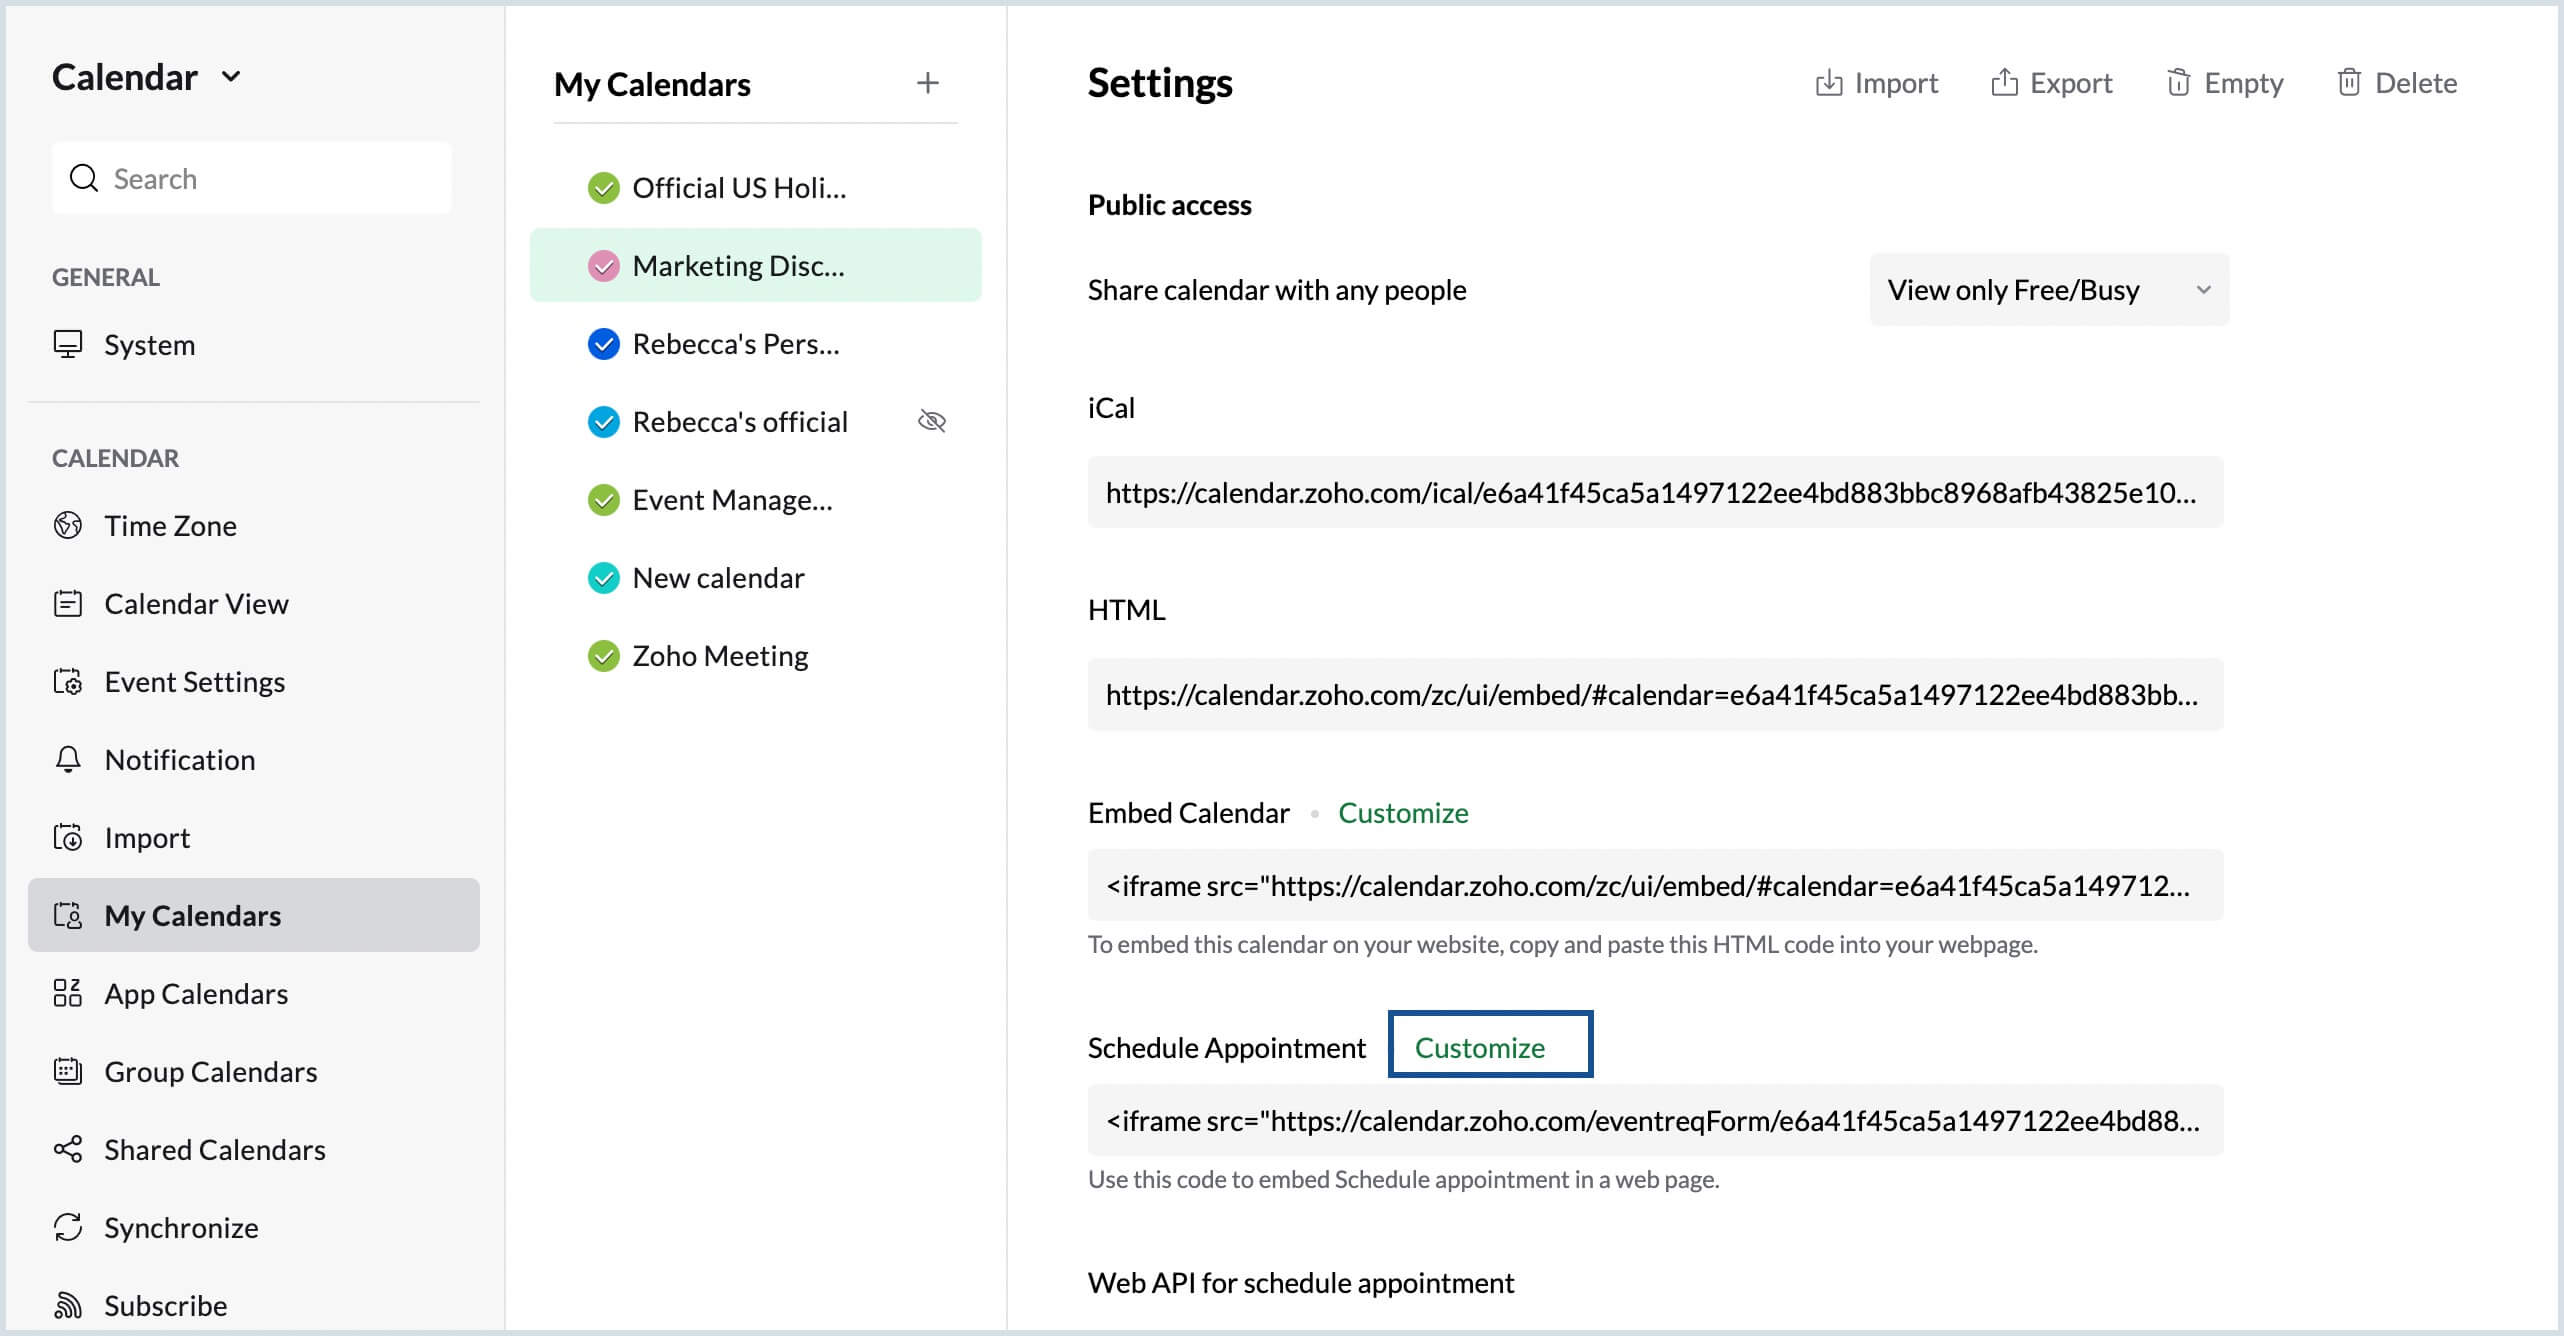Go to Shared Calendars menu item

(214, 1149)
